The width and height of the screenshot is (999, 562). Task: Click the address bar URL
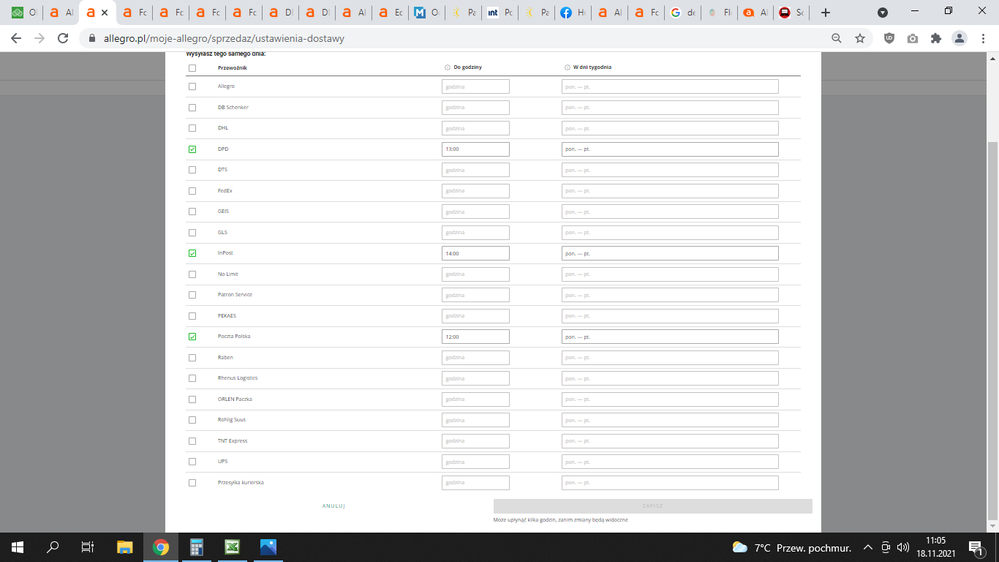point(224,38)
